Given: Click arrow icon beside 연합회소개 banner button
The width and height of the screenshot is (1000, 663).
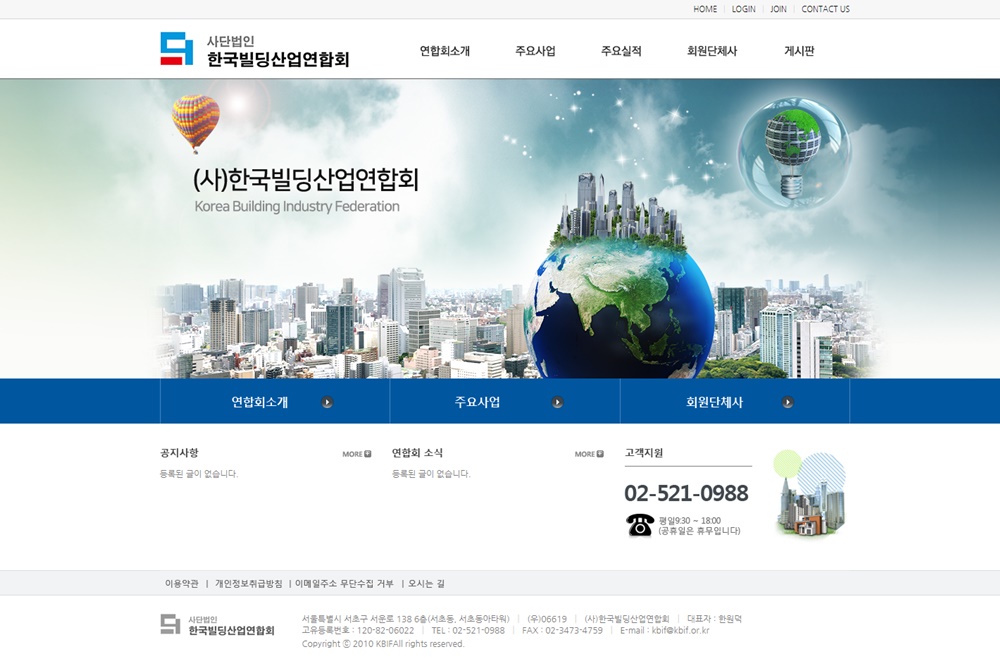Looking at the screenshot, I should tap(327, 403).
